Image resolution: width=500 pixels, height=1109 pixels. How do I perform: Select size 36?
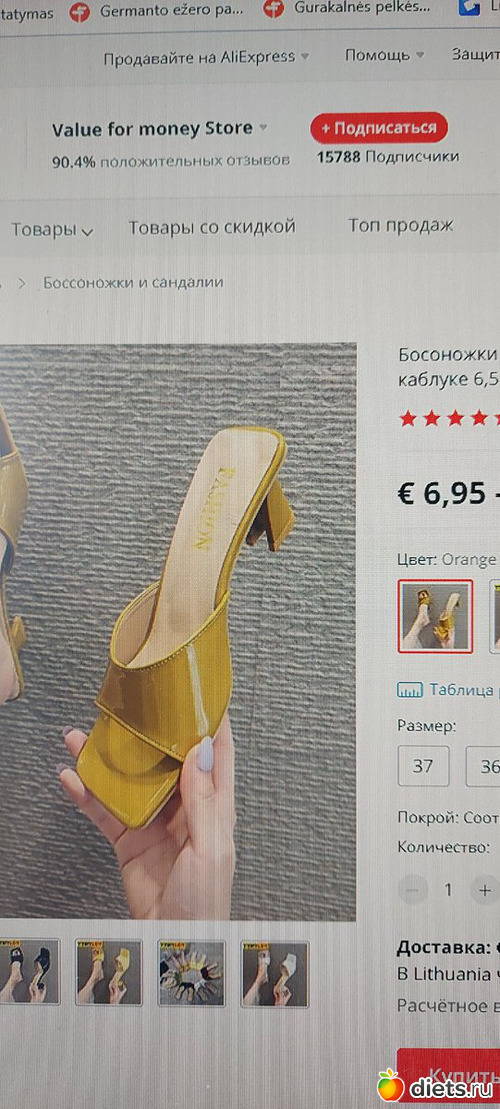(x=484, y=766)
